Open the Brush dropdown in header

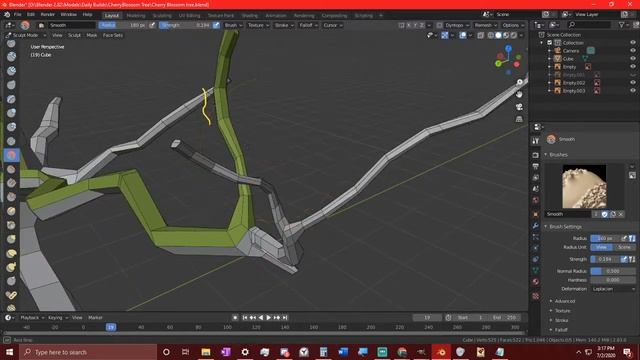click(x=233, y=25)
